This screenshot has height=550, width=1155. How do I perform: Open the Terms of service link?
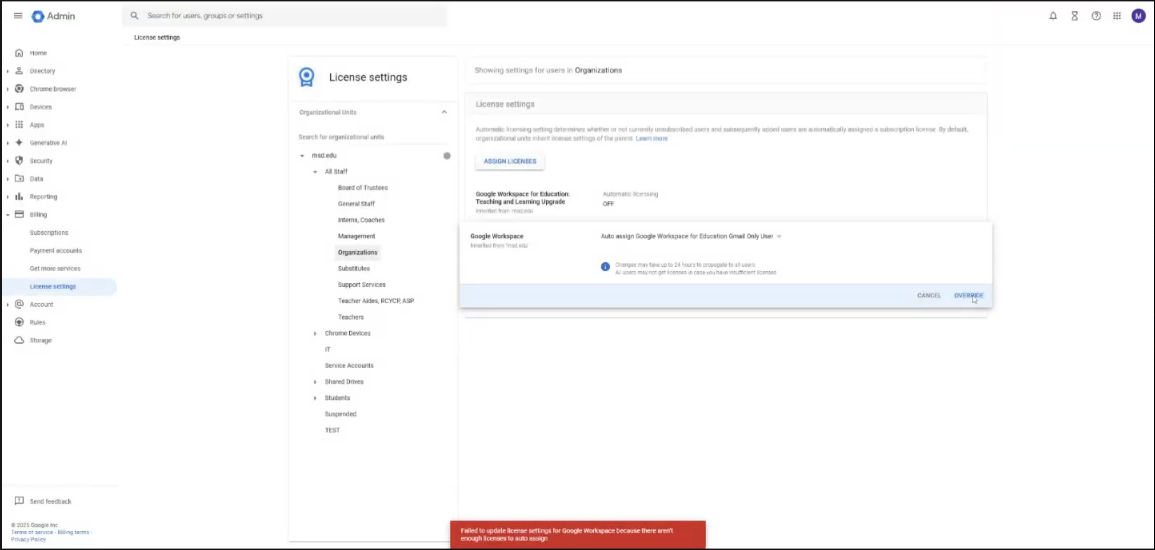32,532
